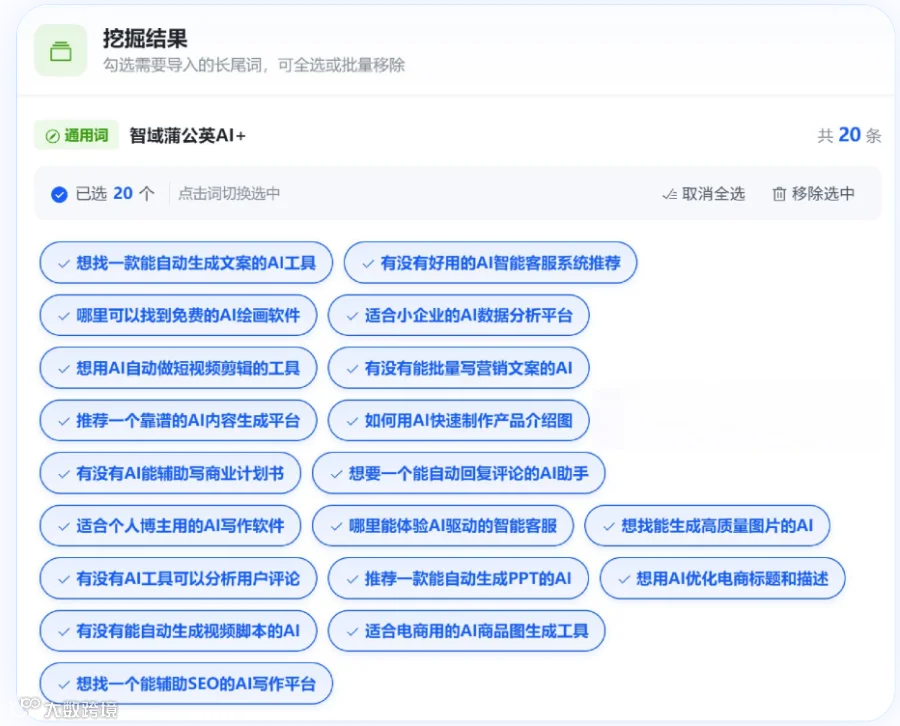Deselect 有没有能自动生成视频脚本的AI
The image size is (900, 726).
[178, 631]
